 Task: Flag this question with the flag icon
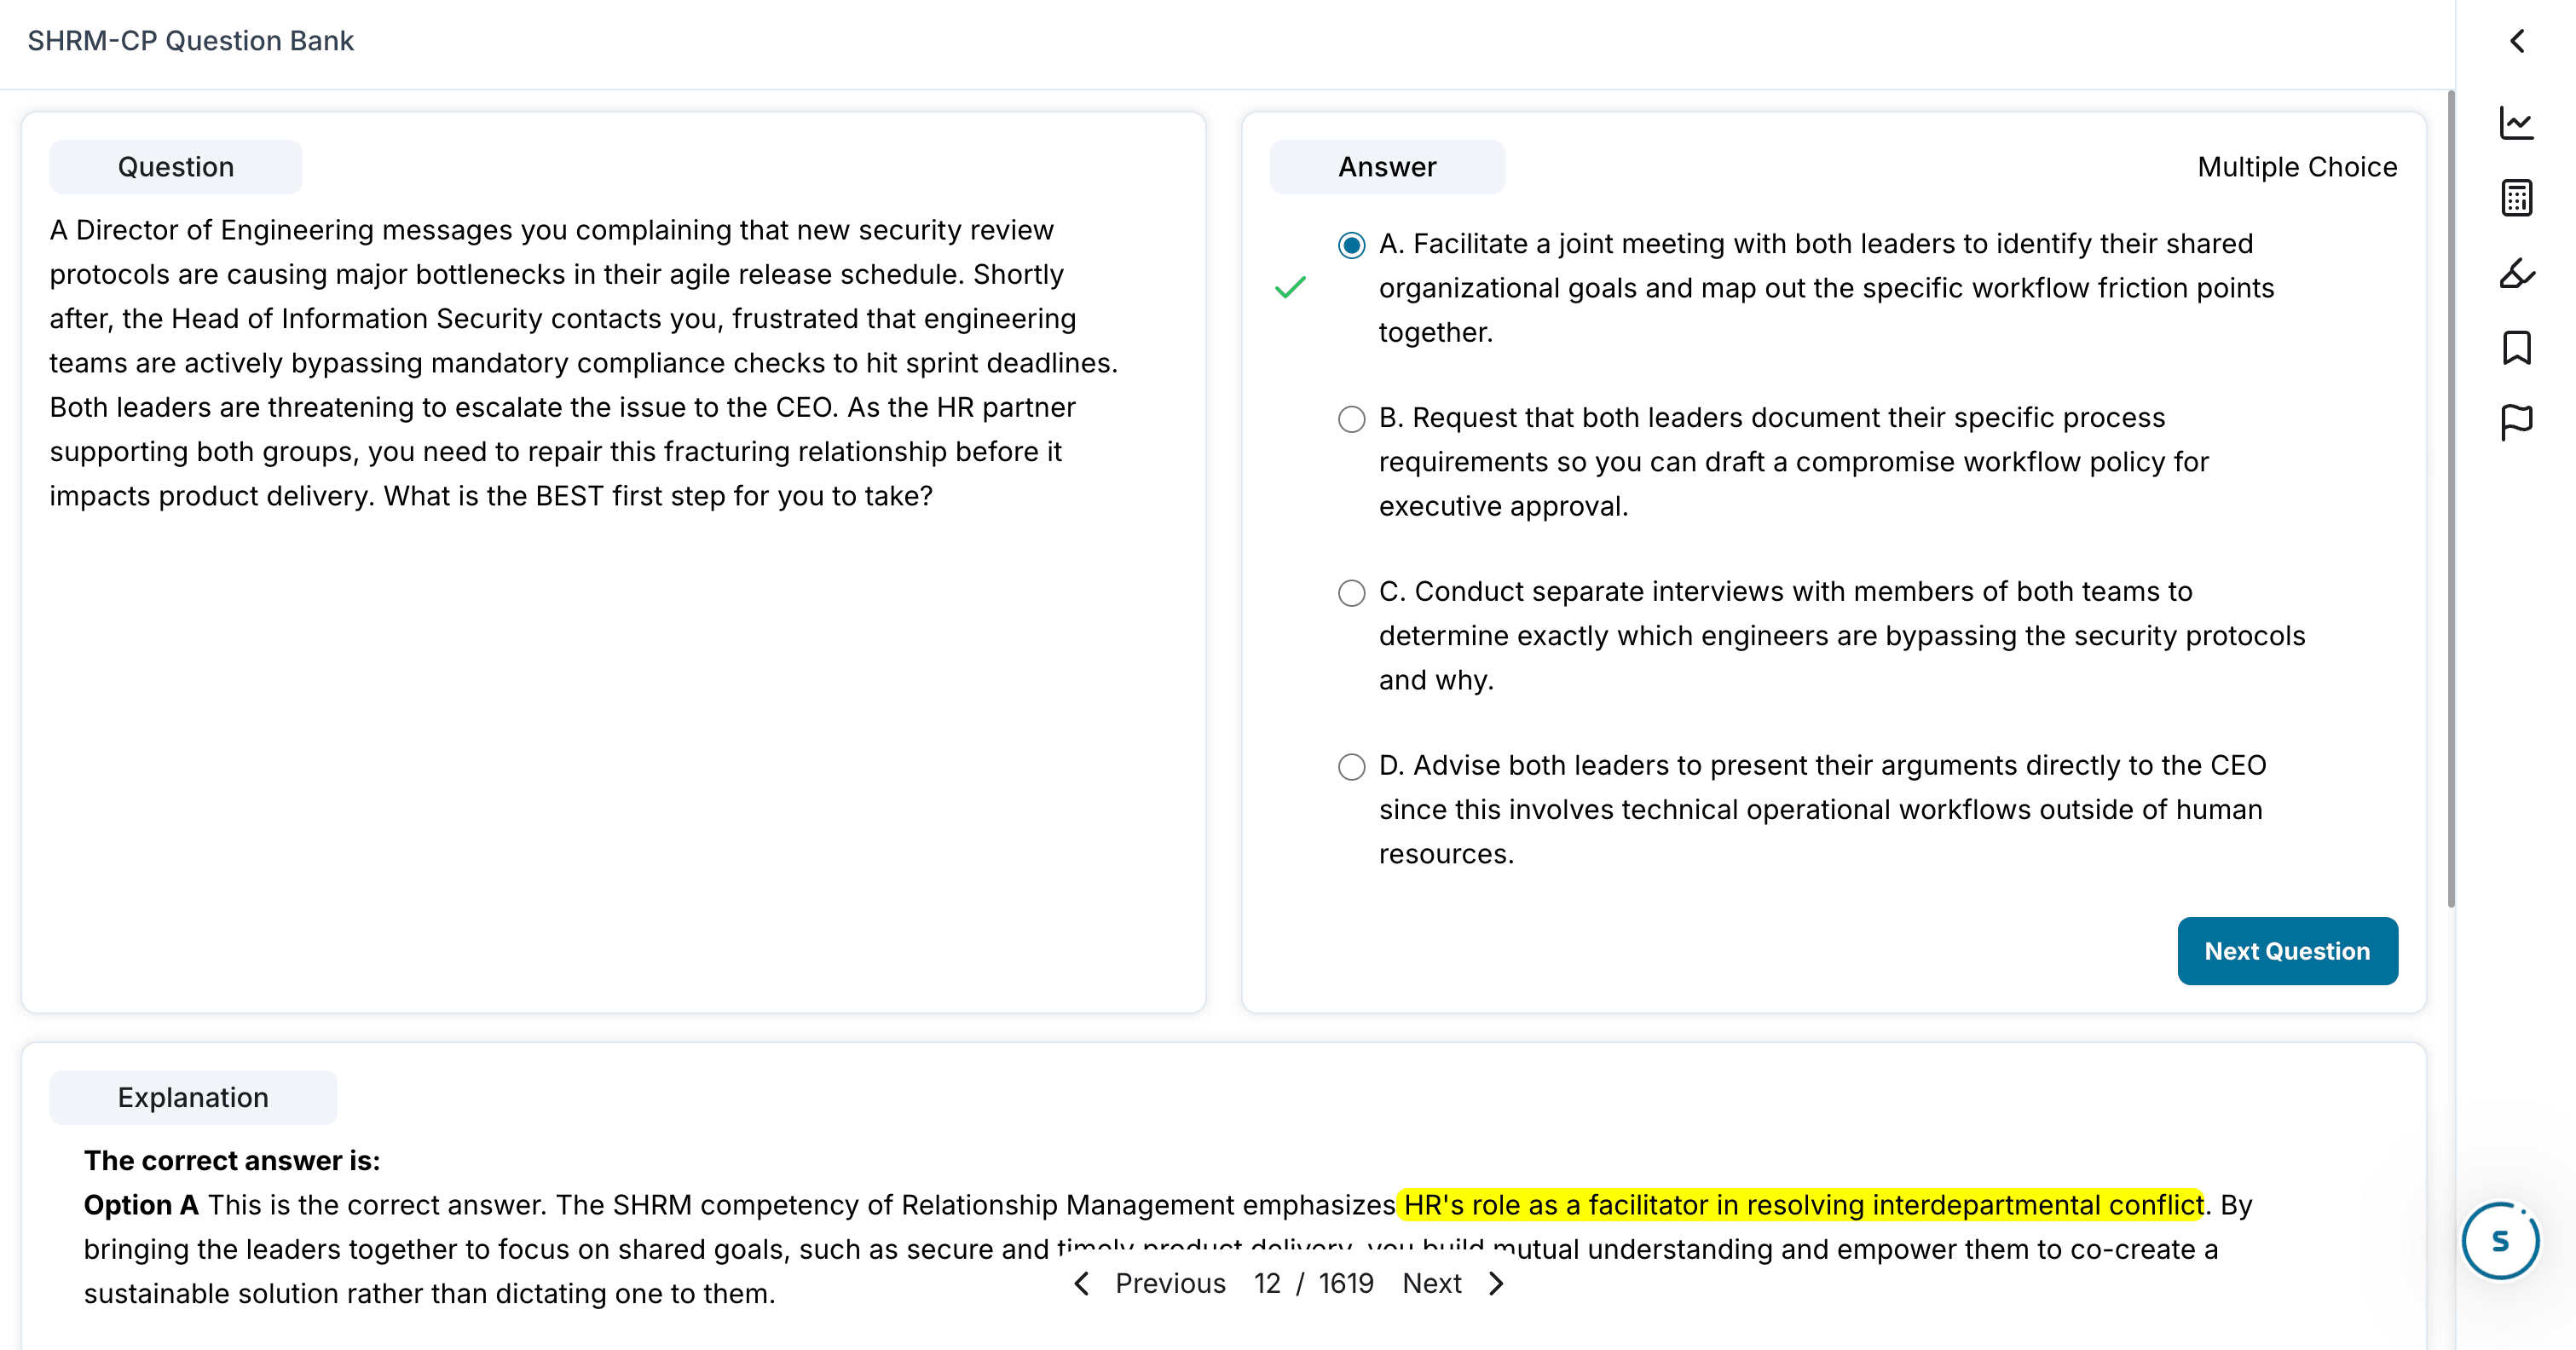2518,420
